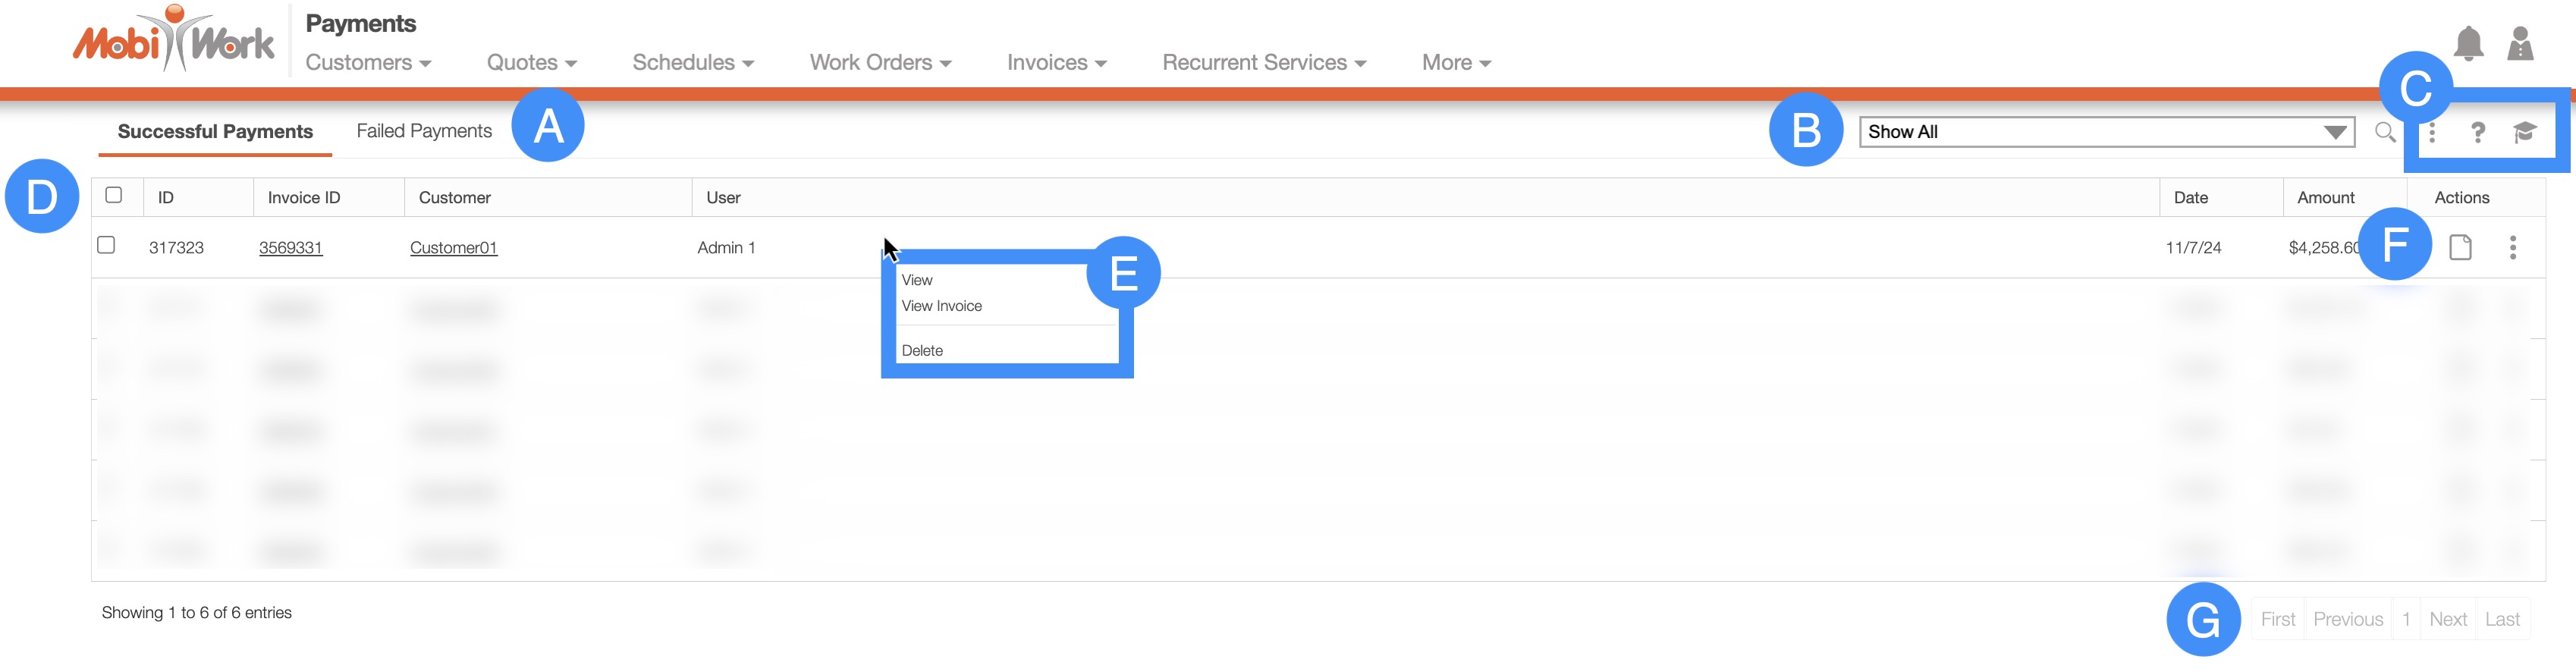Open the toolbar three-dot options menu
Image resolution: width=2576 pixels, height=672 pixels.
click(x=2432, y=132)
